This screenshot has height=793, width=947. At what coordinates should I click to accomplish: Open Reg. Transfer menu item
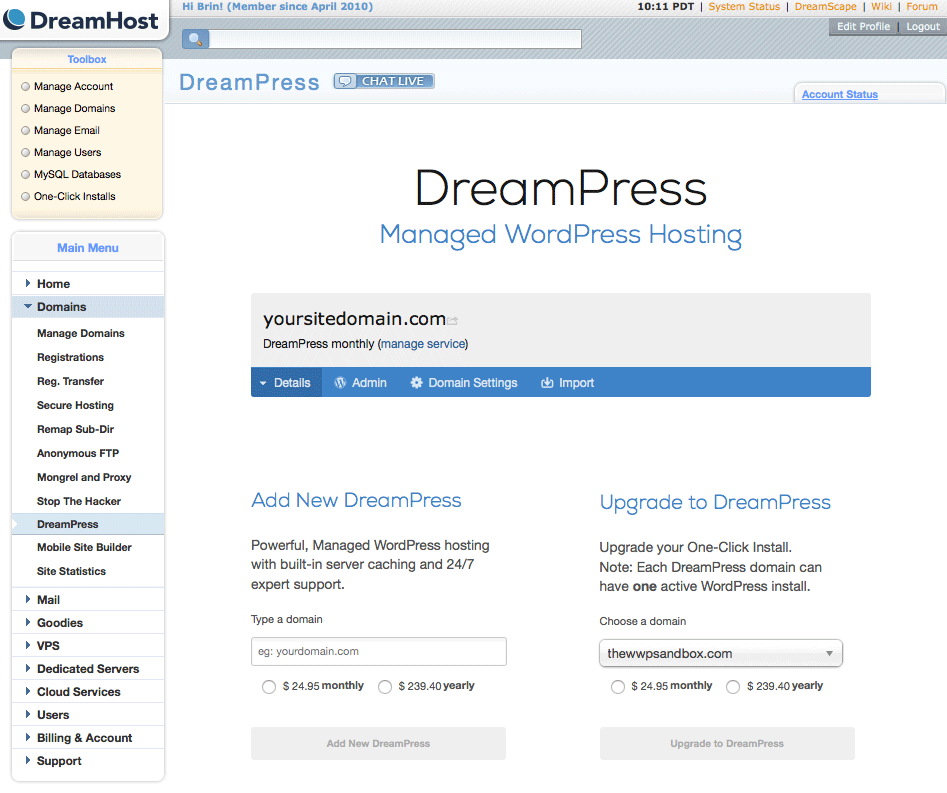pos(70,382)
